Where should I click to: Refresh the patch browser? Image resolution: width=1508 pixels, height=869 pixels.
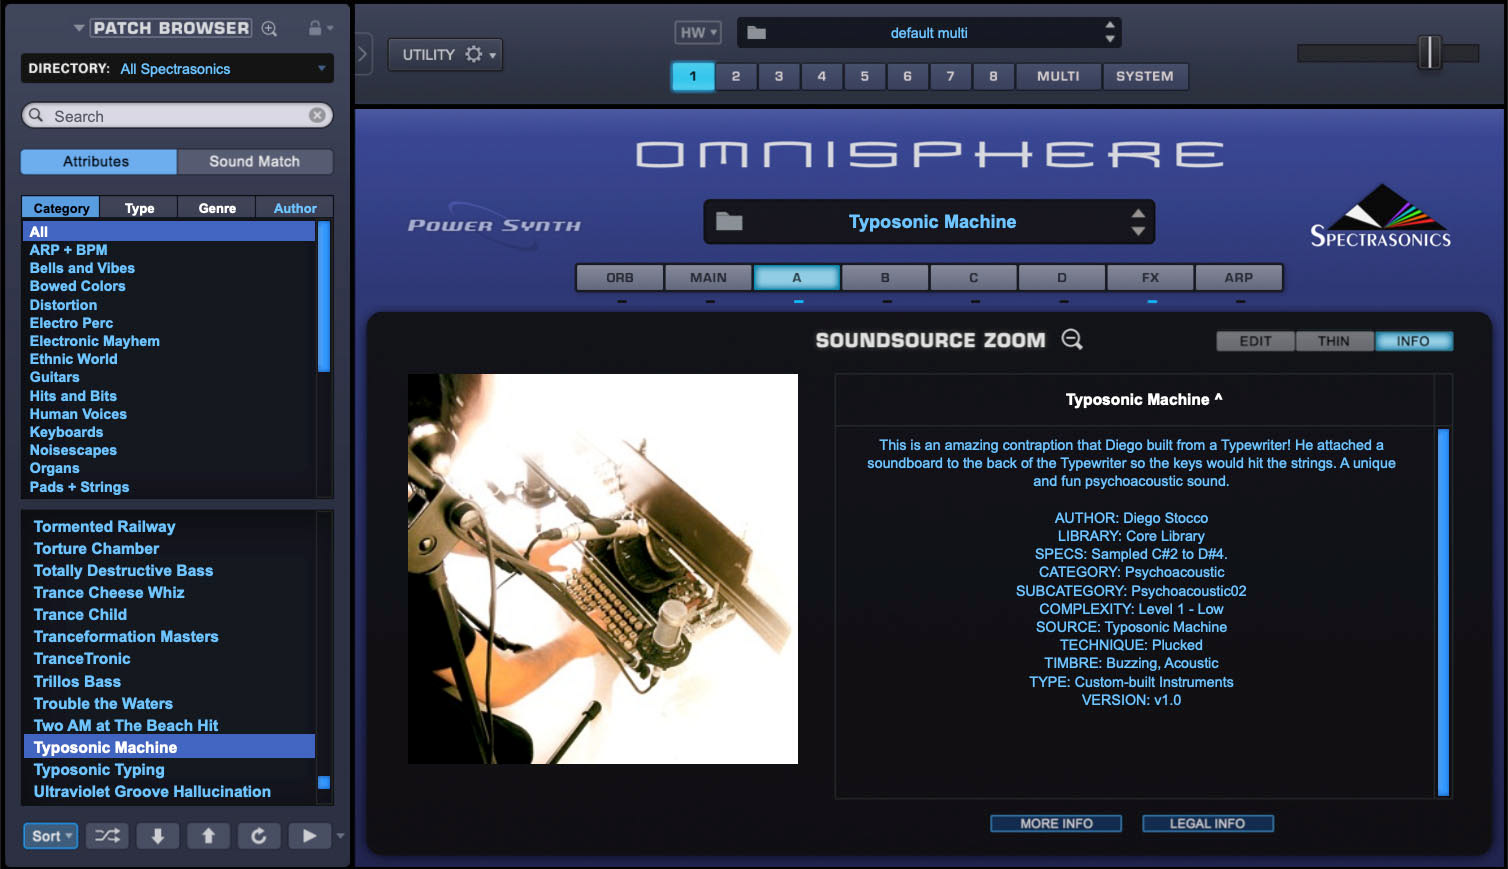pos(259,836)
